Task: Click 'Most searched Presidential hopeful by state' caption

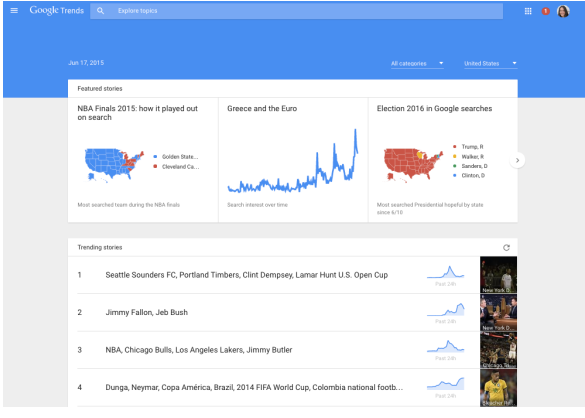Action: point(430,209)
